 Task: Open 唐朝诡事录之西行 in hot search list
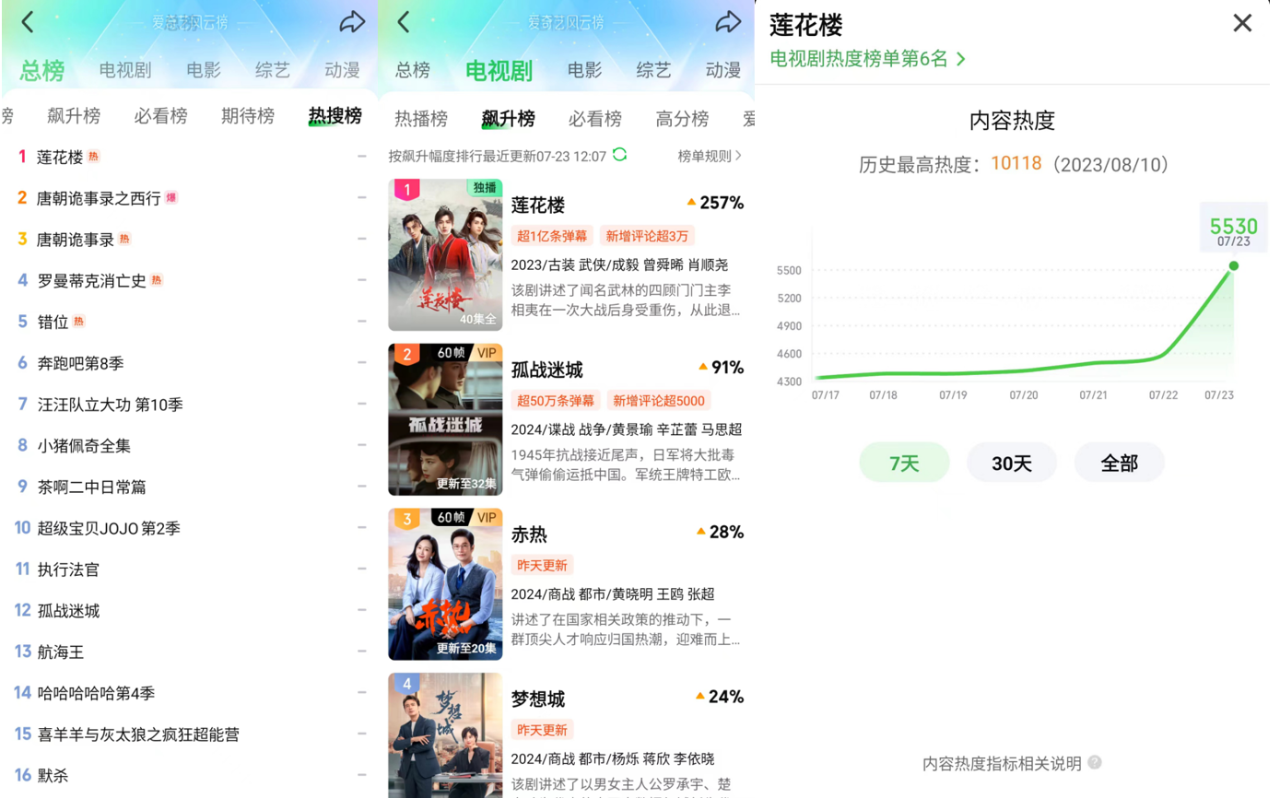tap(99, 198)
